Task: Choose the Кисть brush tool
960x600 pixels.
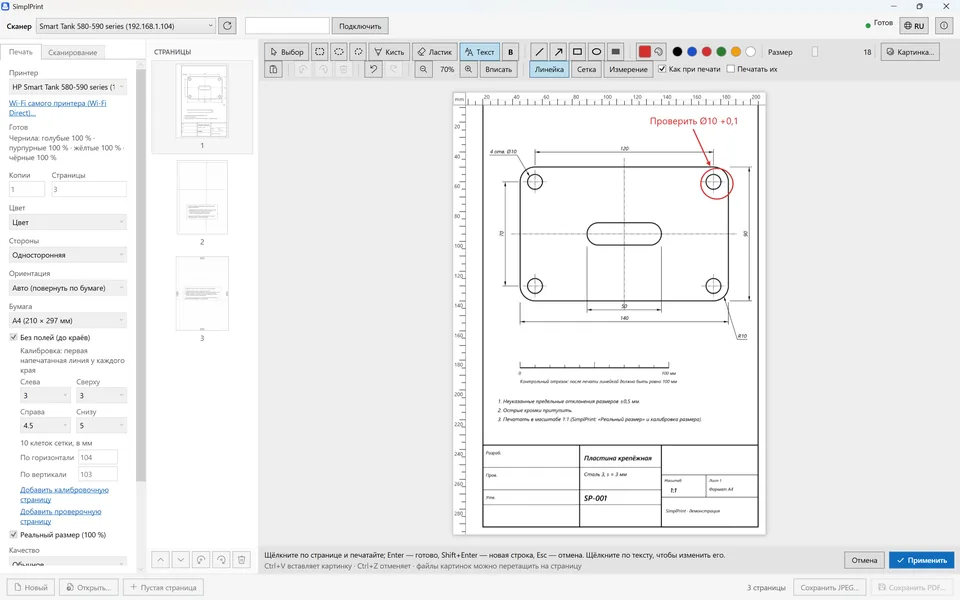Action: 389,52
